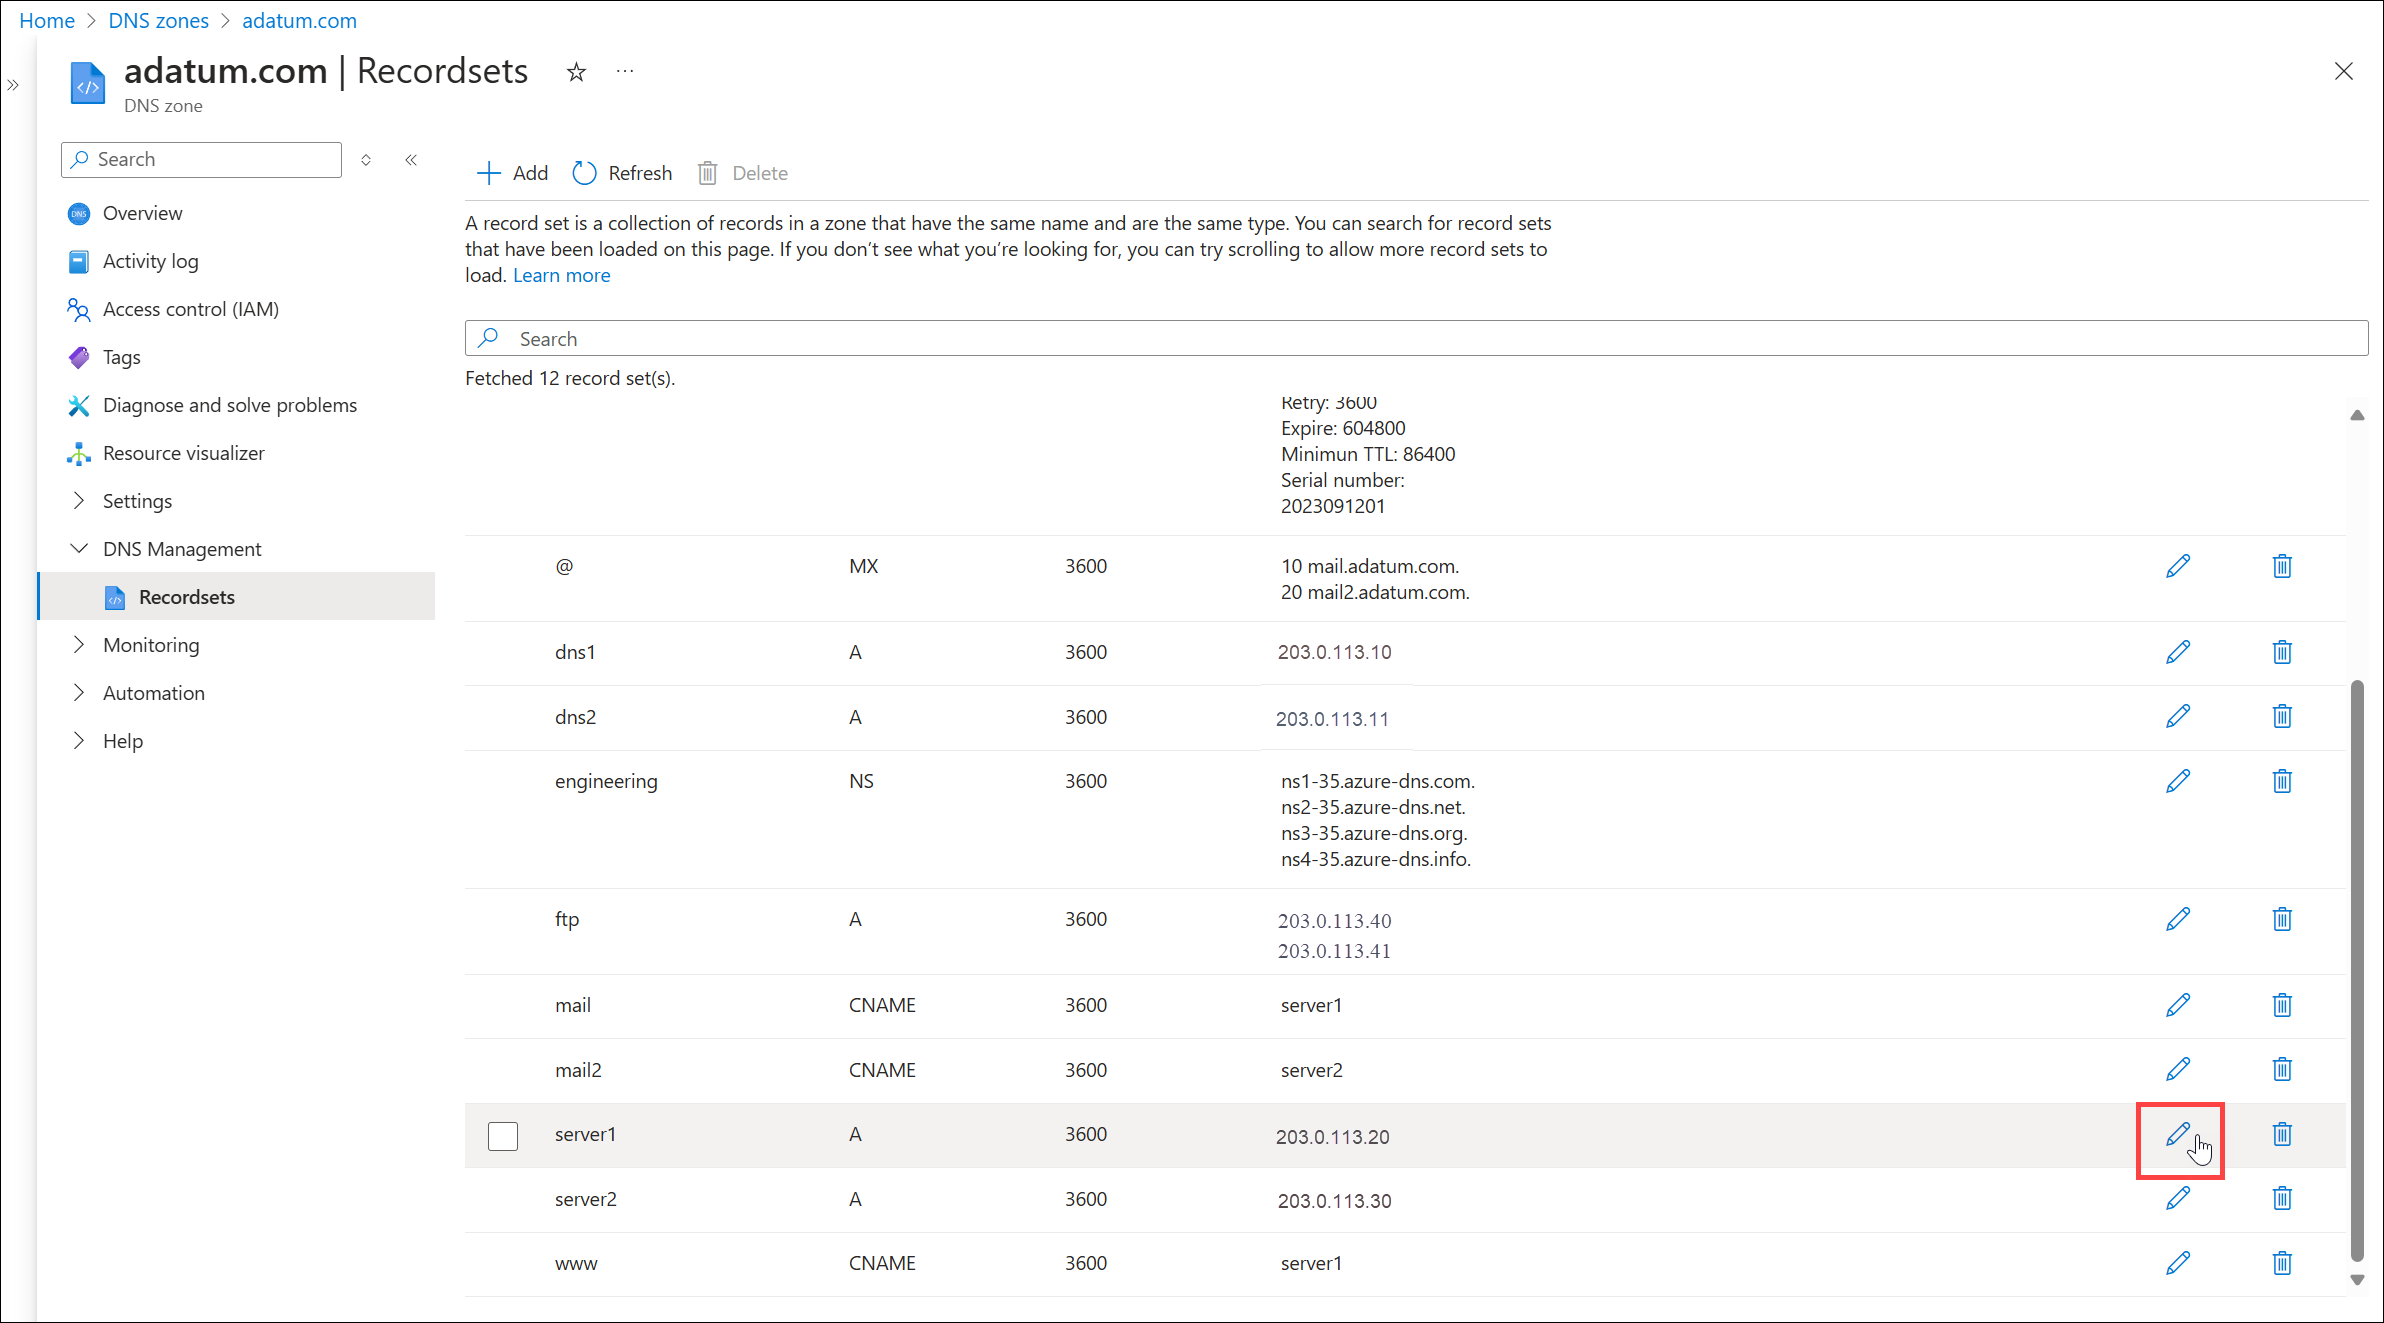Viewport: 2384px width, 1323px height.
Task: Click the recordset Search field
Action: 1415,338
